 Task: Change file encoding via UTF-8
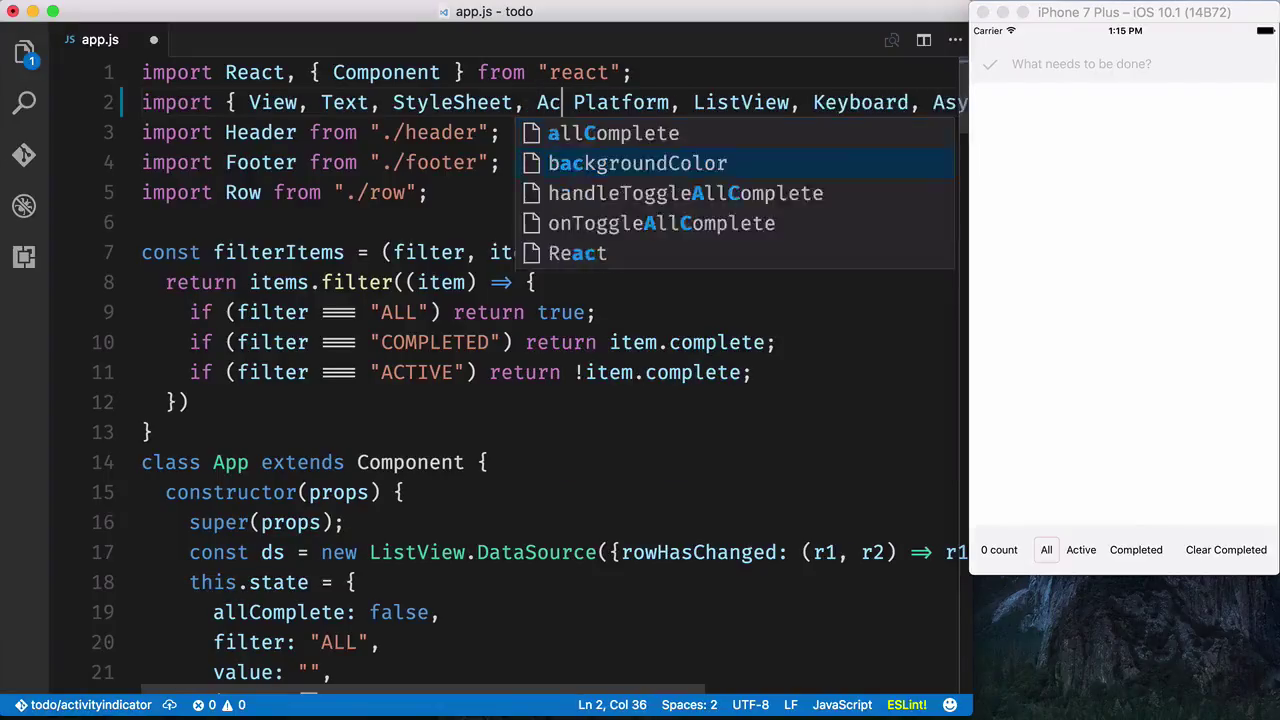751,705
